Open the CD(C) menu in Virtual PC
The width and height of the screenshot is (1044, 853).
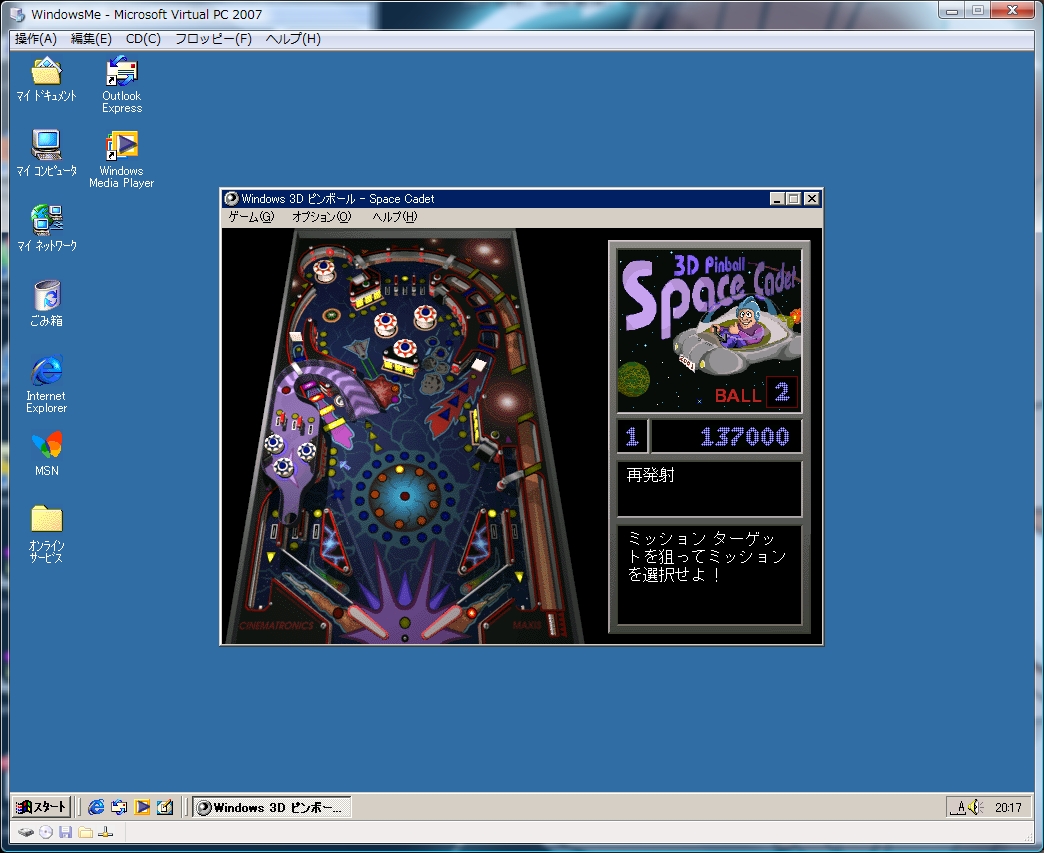(143, 39)
